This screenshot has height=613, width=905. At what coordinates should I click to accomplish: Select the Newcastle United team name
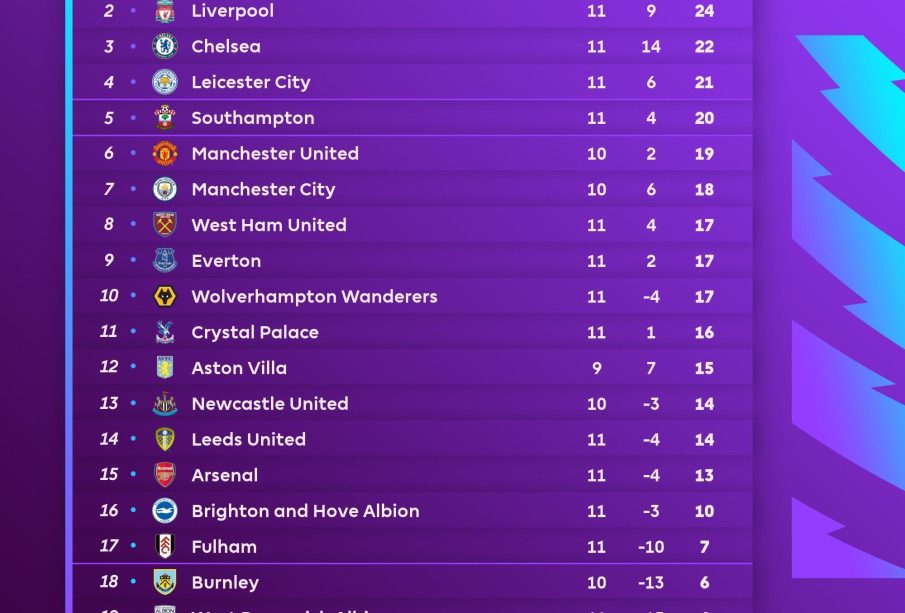click(x=270, y=404)
